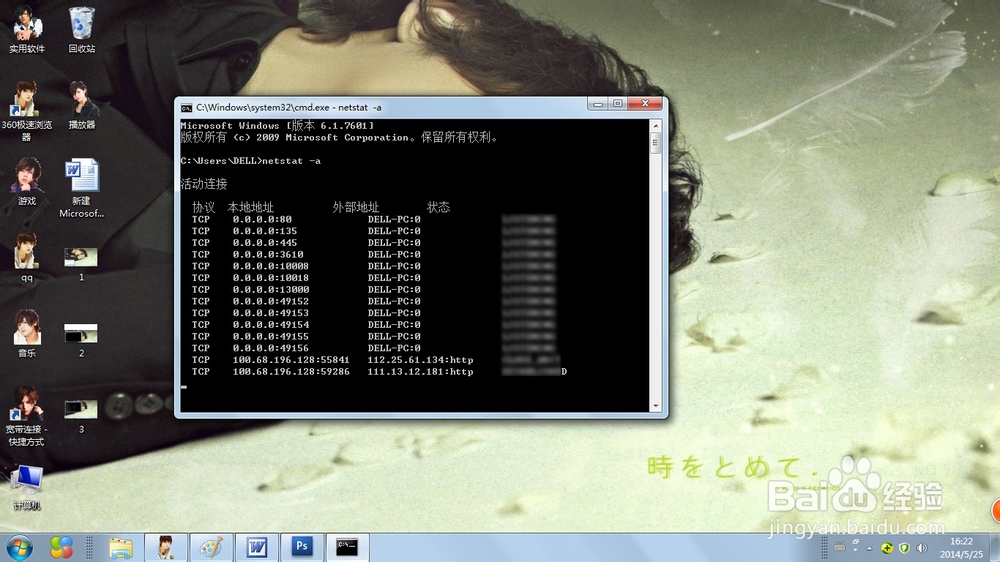
Task: Open the 计算机 desktop icon
Action: click(27, 488)
